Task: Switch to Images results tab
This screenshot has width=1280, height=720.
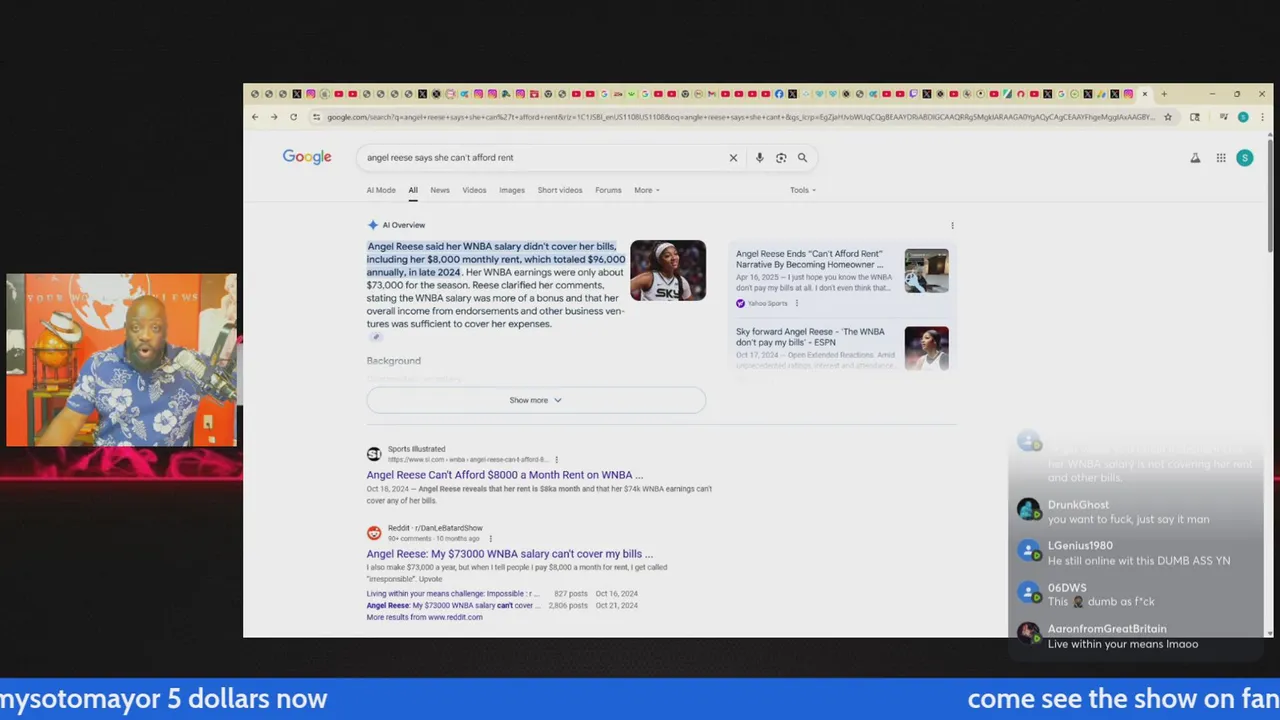Action: 512,190
